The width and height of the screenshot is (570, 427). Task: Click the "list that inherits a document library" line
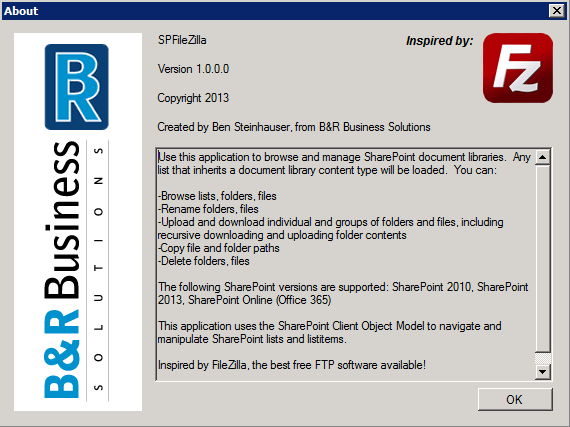[327, 170]
